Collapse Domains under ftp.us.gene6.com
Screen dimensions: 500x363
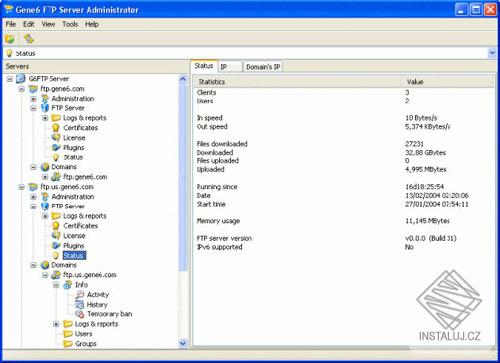(x=33, y=265)
